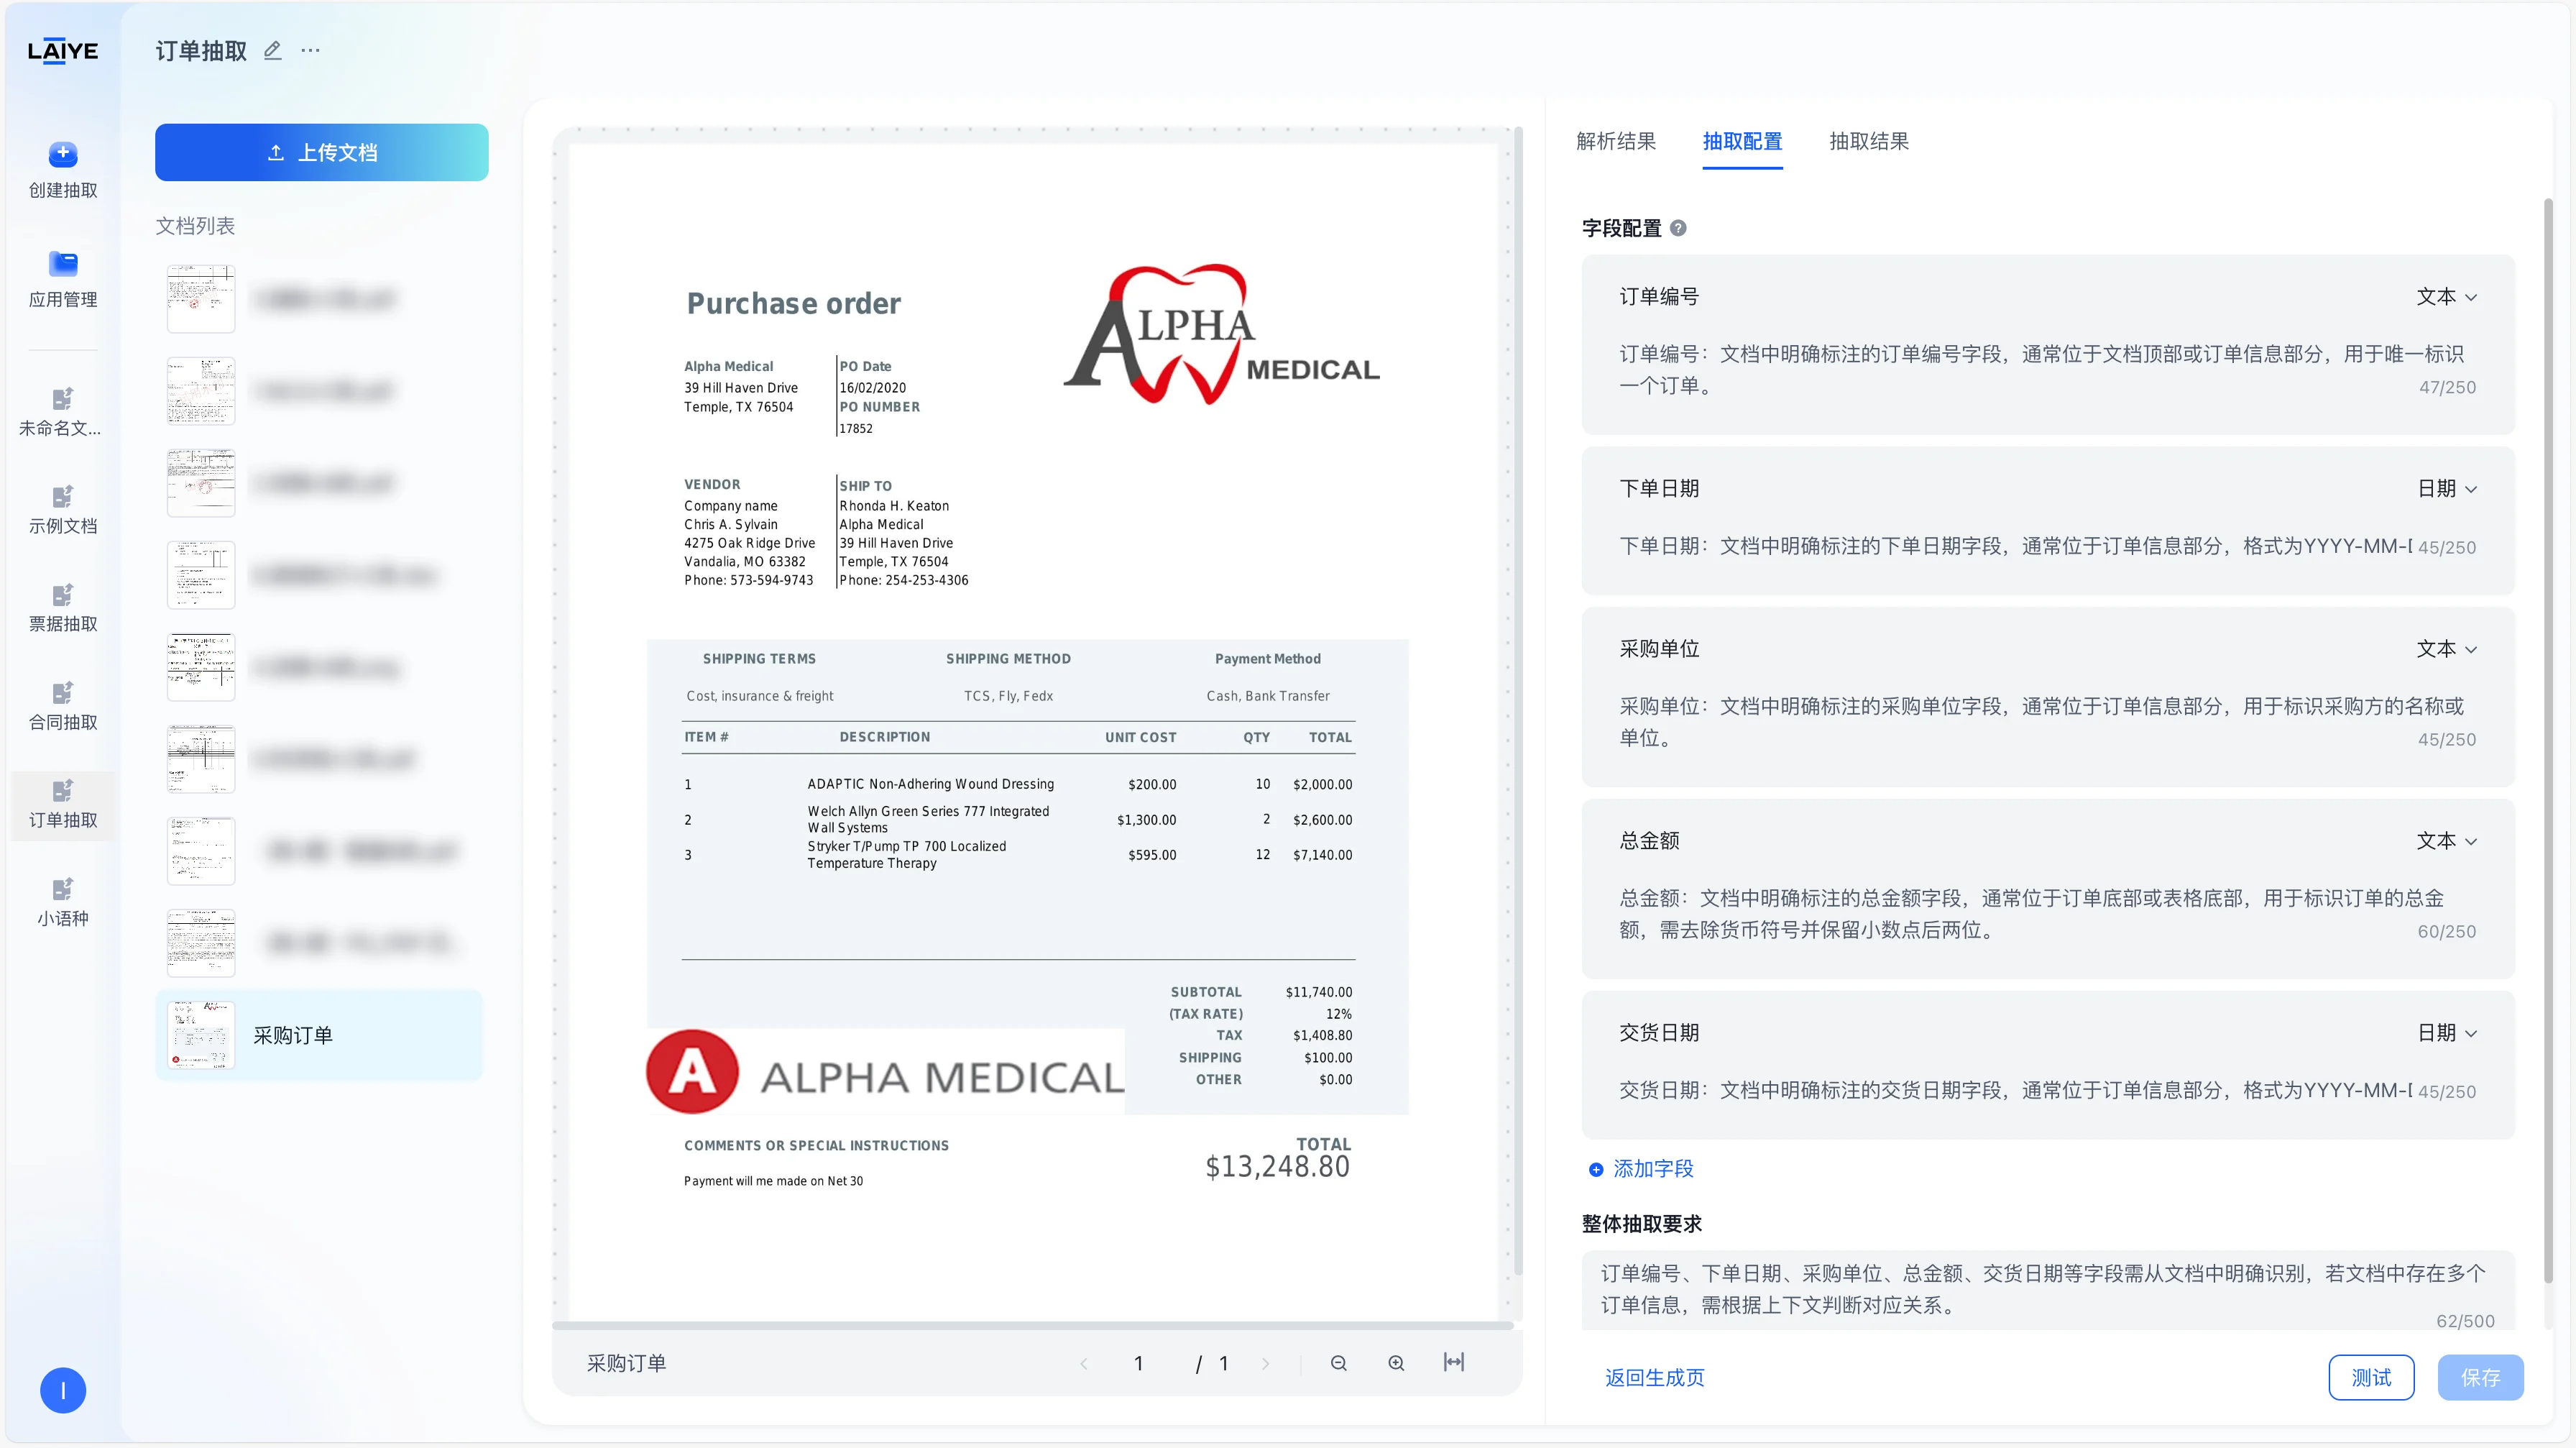Open 应用管理 folder icon

(63, 263)
